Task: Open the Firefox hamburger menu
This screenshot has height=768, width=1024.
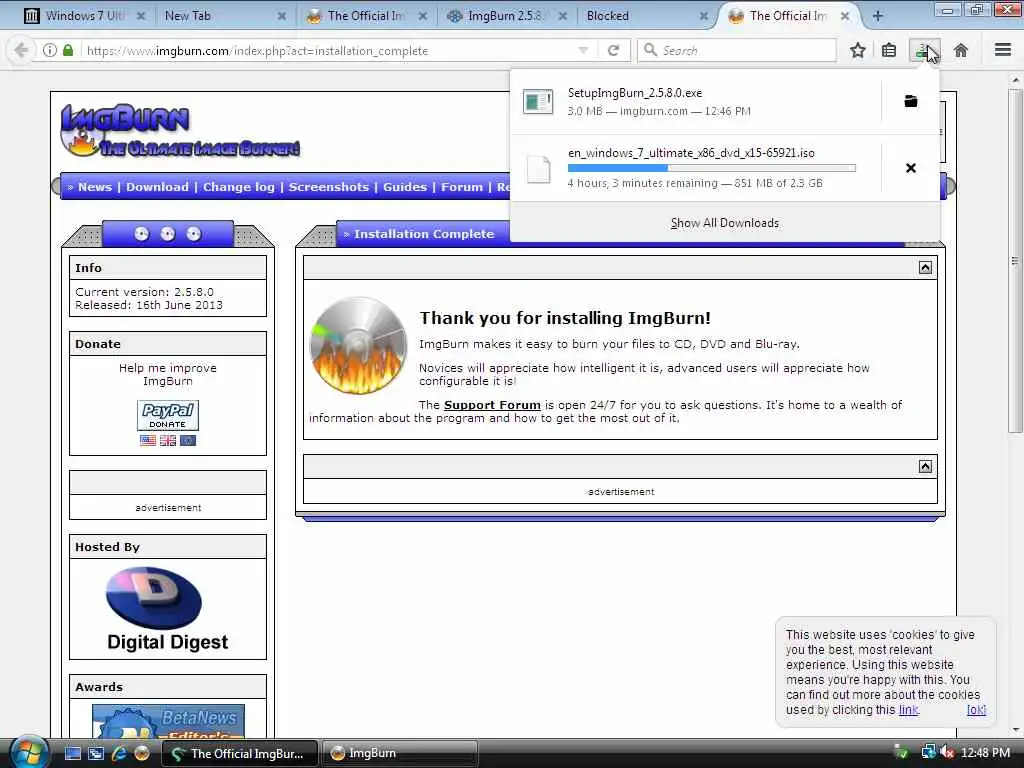Action: point(1003,50)
